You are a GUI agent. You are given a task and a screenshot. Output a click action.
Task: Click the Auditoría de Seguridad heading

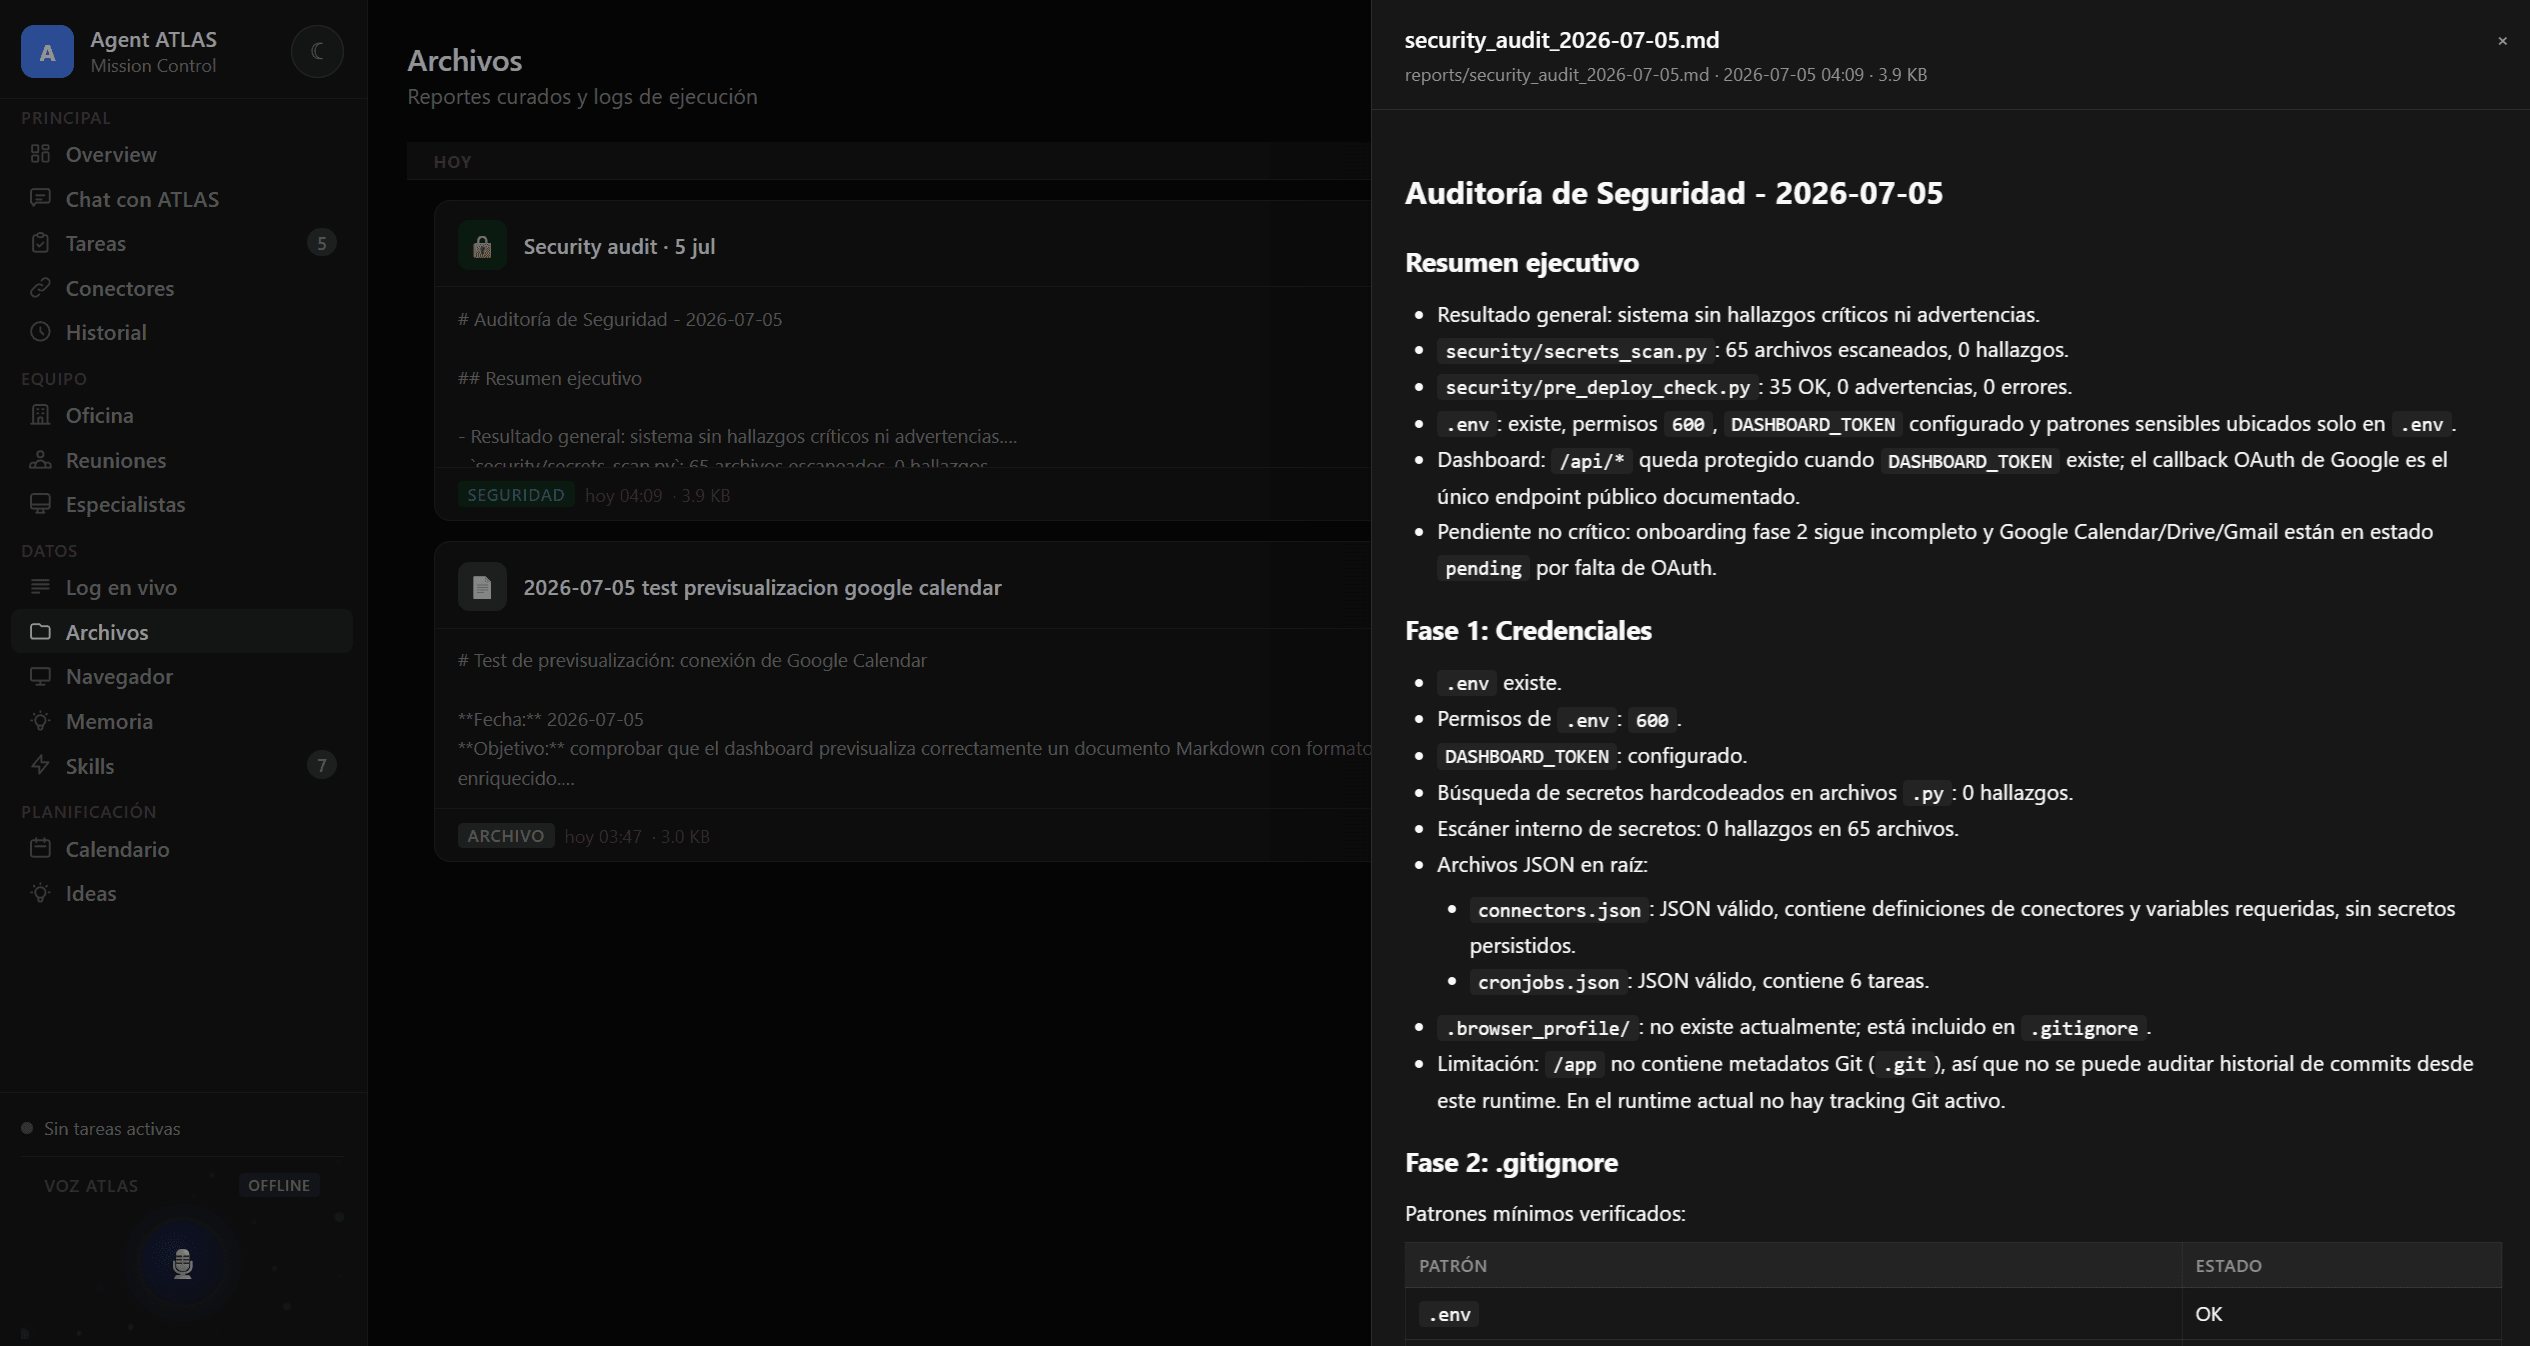(x=1673, y=192)
